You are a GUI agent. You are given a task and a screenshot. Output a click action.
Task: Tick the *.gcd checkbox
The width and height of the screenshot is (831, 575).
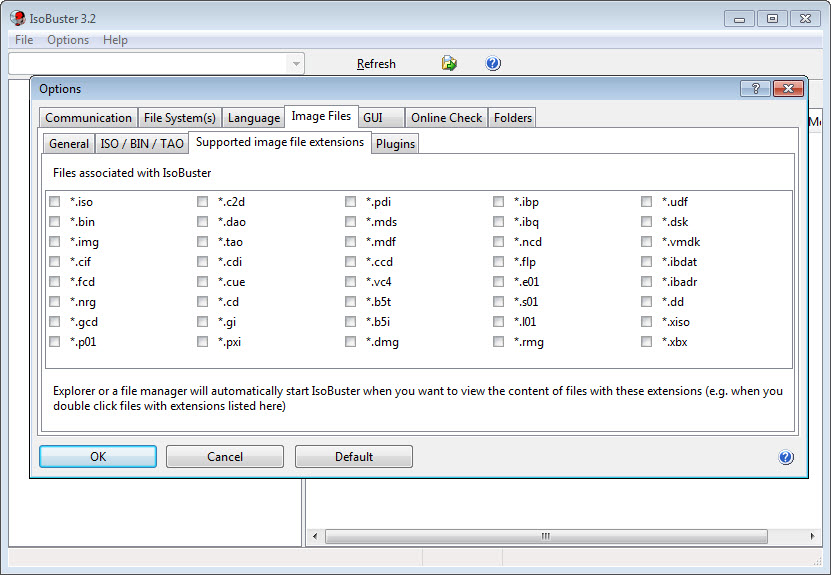[55, 322]
